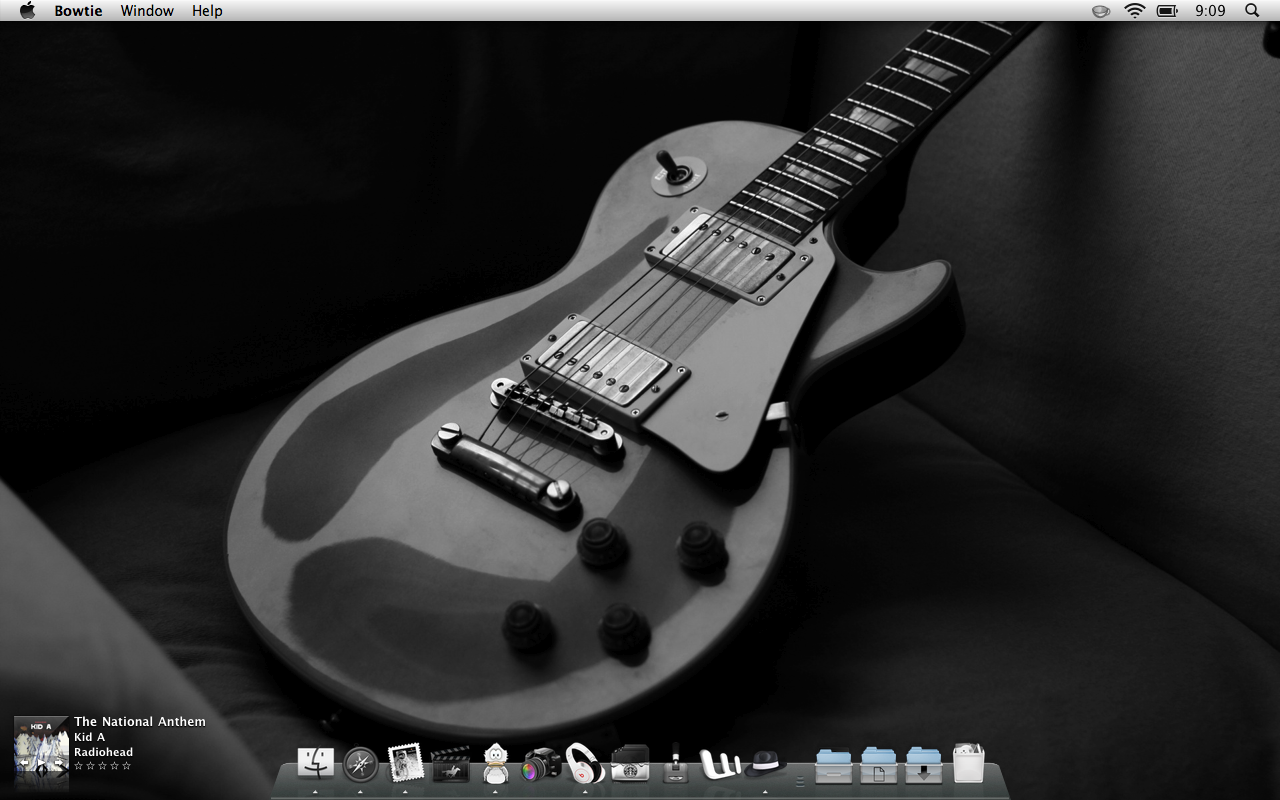Click the 9:09 clock in menu bar

(x=1210, y=10)
